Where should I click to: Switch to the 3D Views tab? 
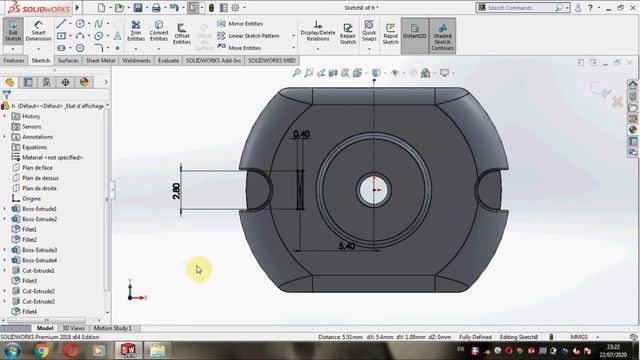[73, 328]
